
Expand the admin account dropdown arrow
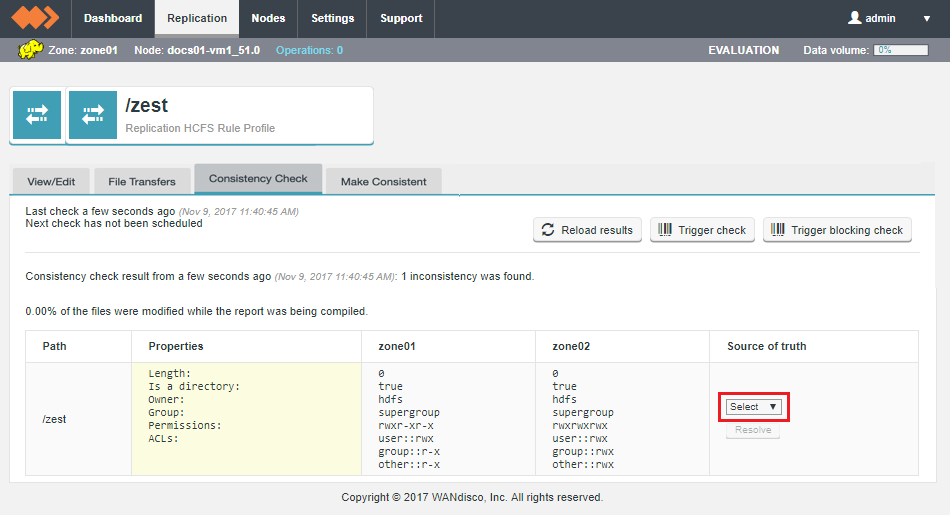[x=926, y=19]
